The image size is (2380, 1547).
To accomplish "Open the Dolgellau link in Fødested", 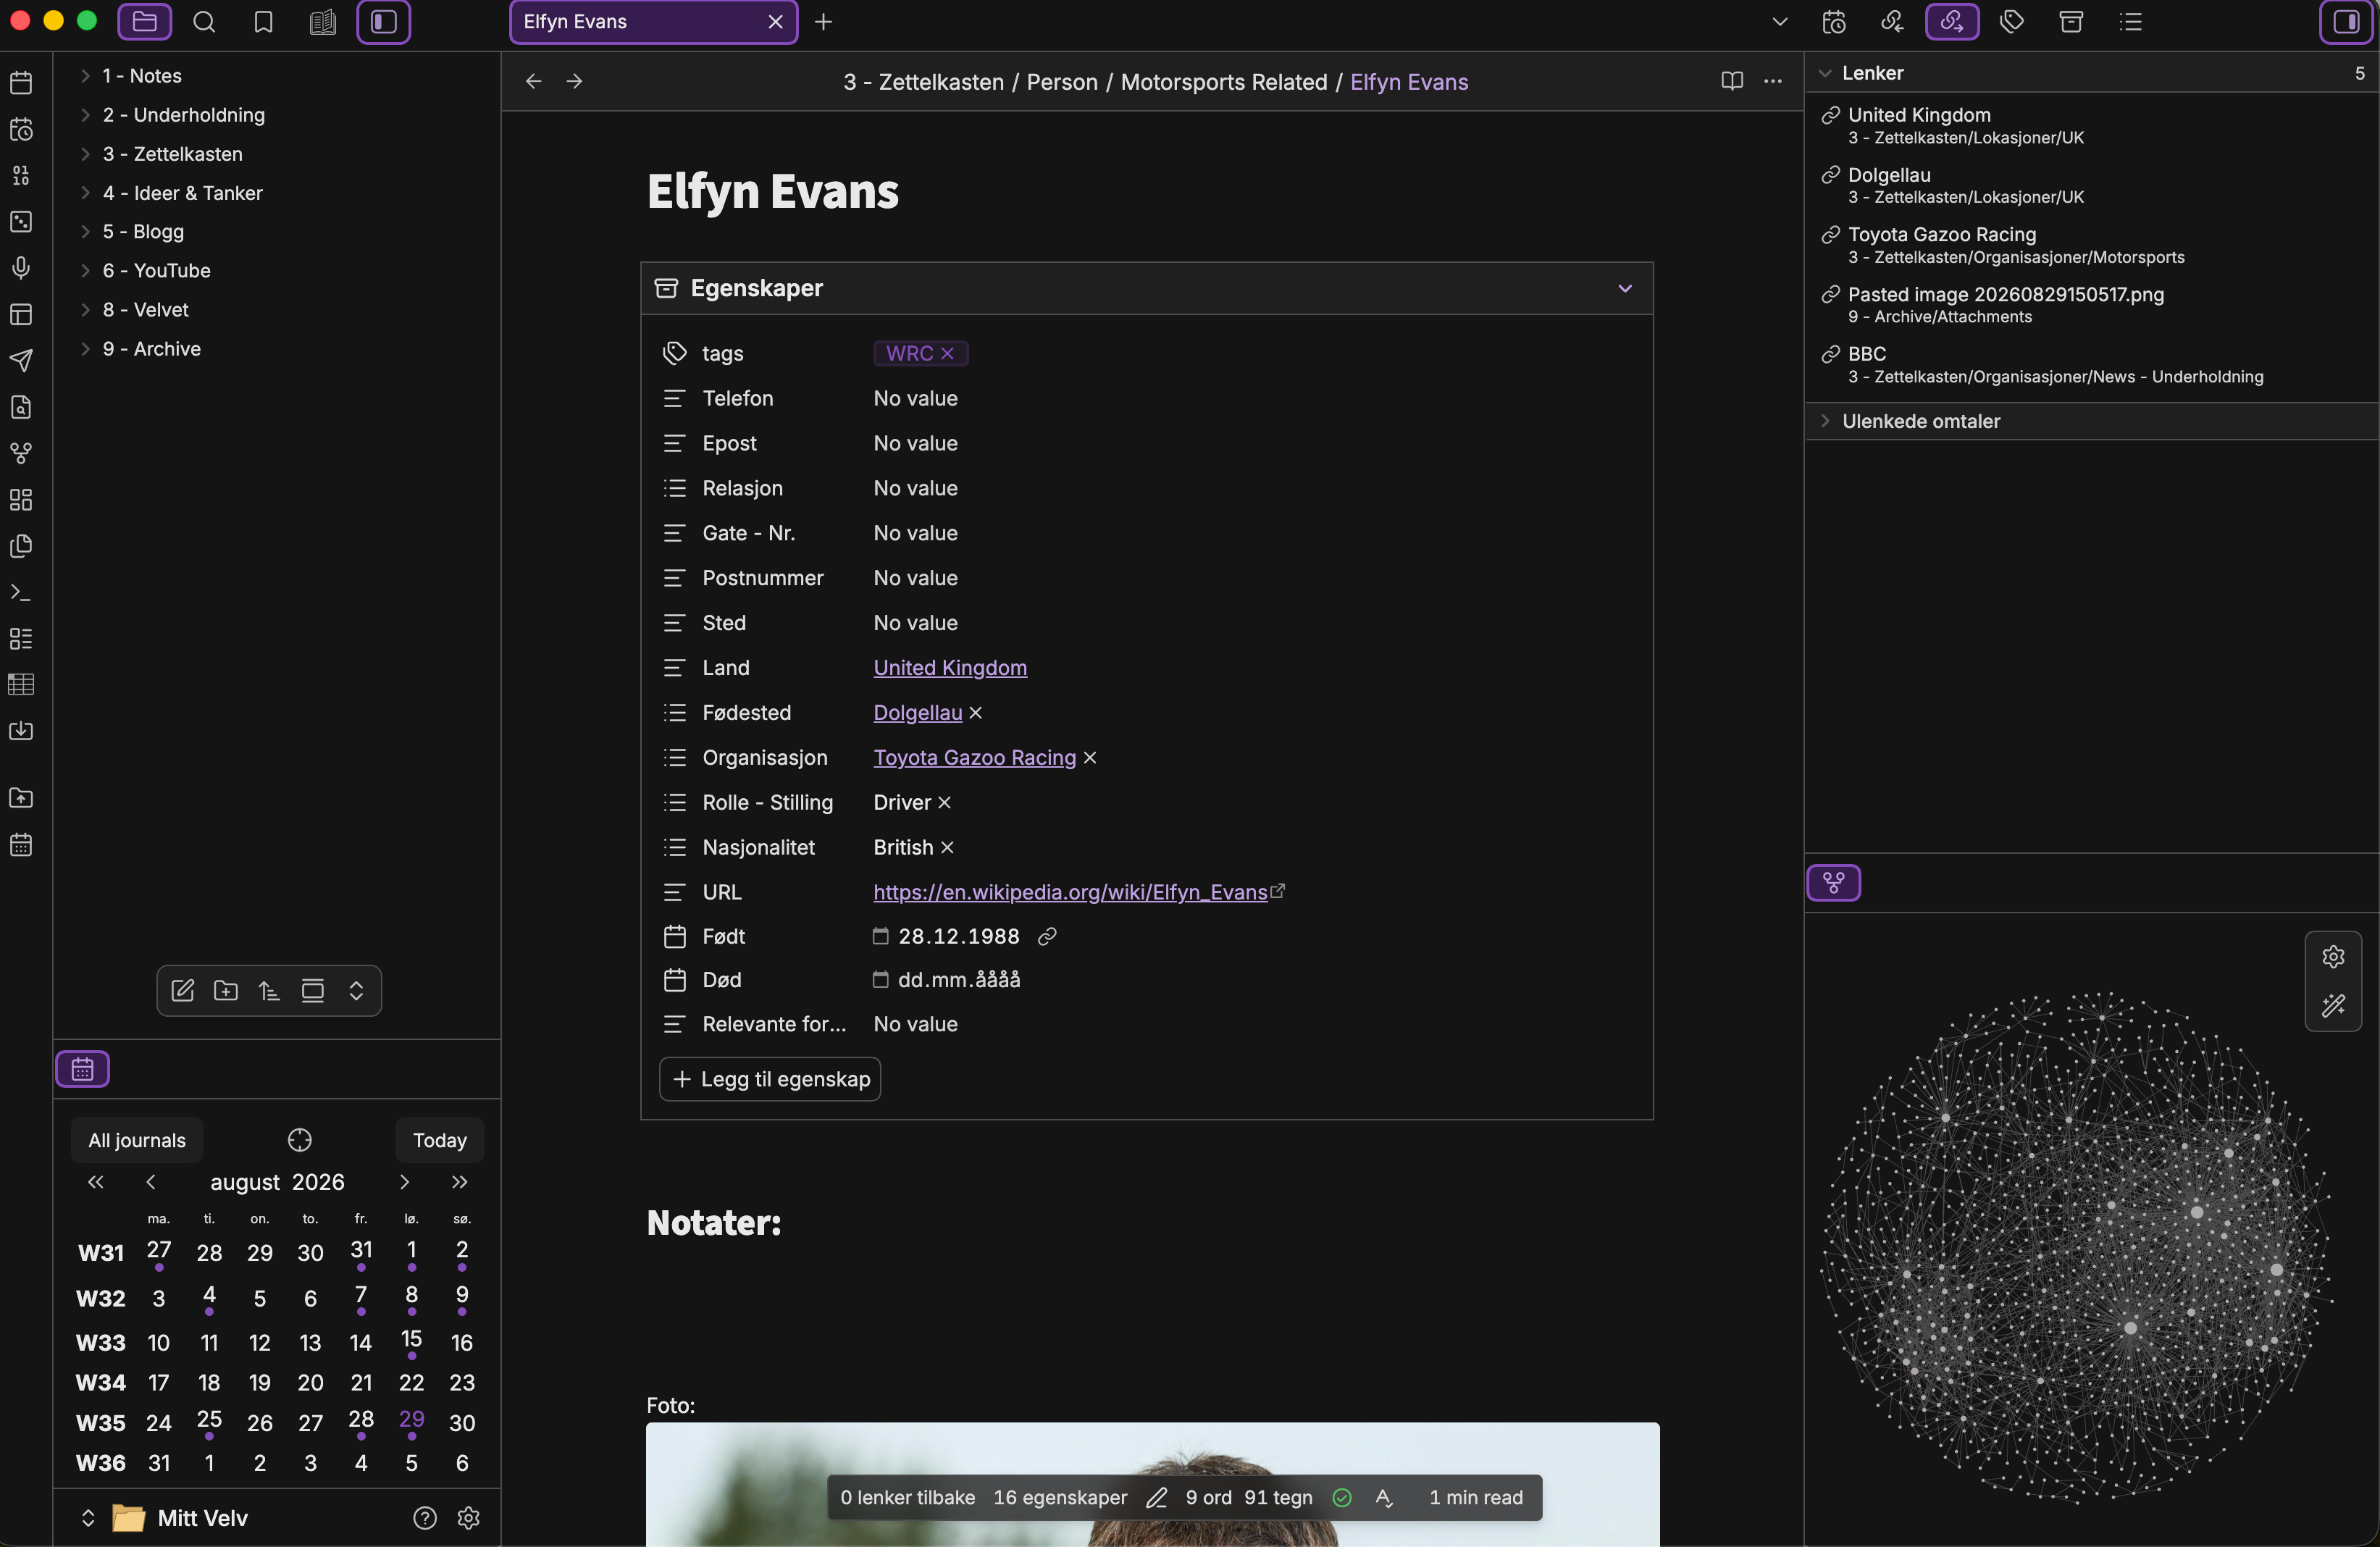I will (x=918, y=713).
